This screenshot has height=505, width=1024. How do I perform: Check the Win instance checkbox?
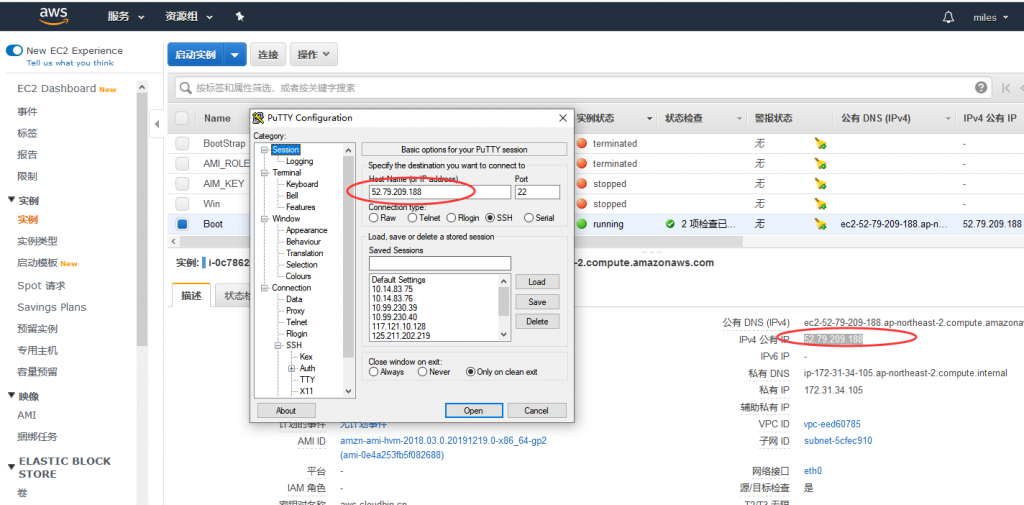[x=182, y=204]
